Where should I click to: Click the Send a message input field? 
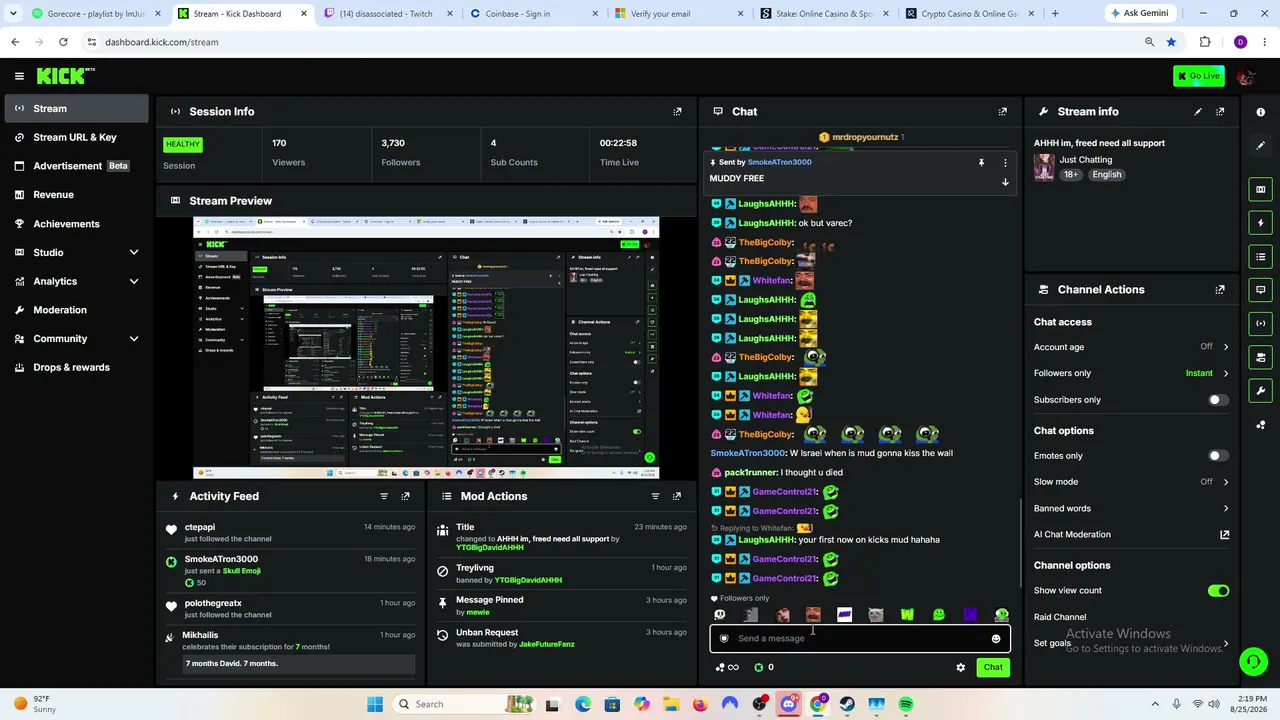[860, 639]
